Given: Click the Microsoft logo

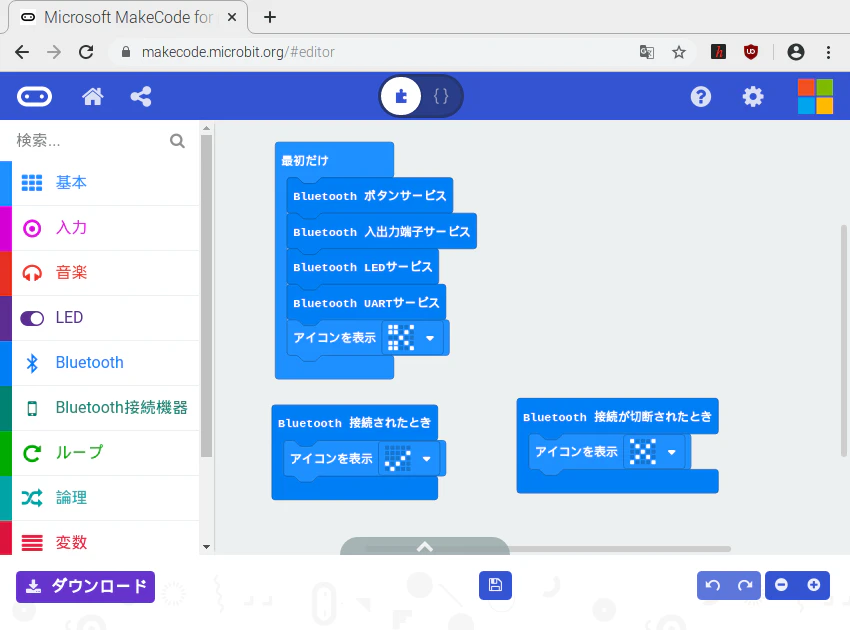Looking at the screenshot, I should (815, 97).
